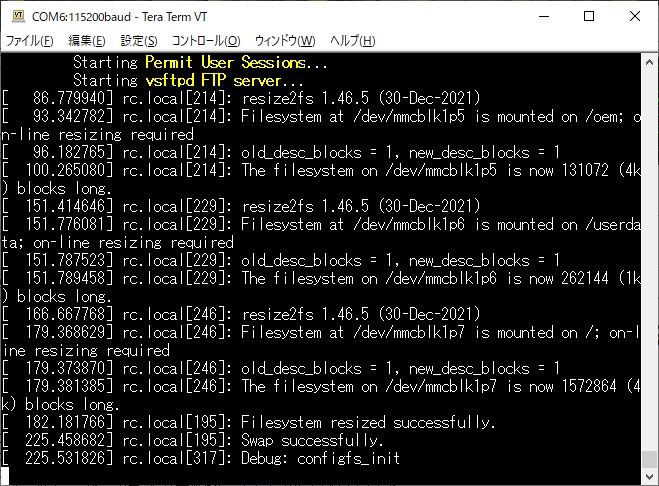Click the 'Filesystem resized successfully.' line

tap(368, 422)
